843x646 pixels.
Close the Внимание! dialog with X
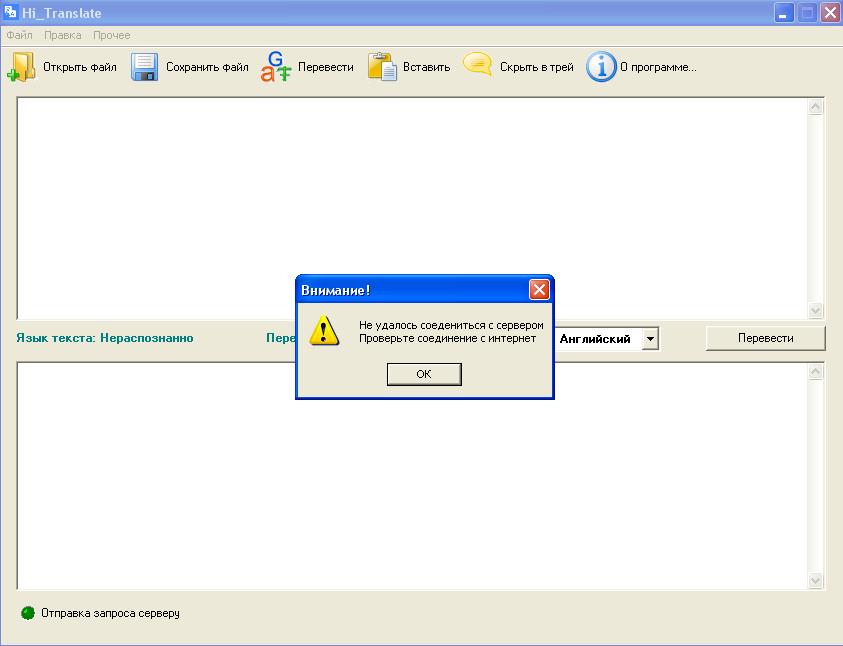(539, 290)
